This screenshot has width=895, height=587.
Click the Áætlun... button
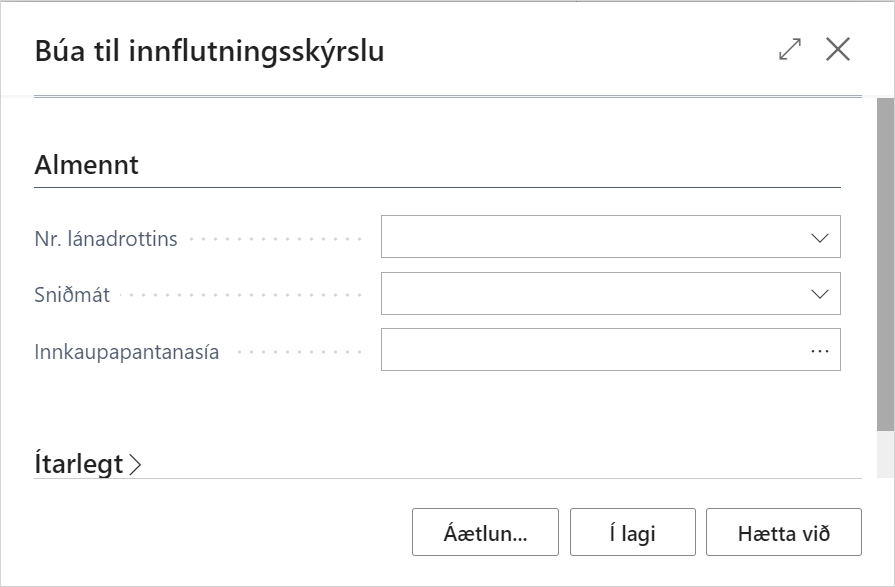coord(485,533)
